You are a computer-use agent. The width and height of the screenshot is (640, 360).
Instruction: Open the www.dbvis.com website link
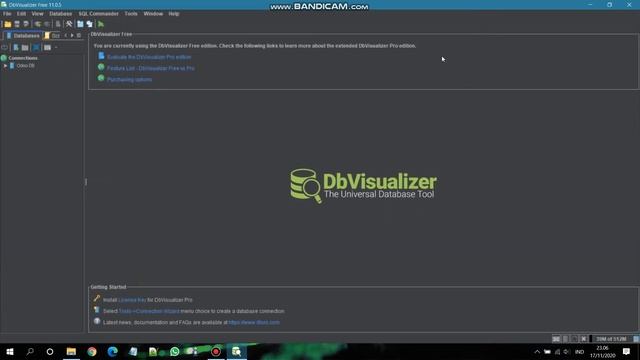click(254, 322)
